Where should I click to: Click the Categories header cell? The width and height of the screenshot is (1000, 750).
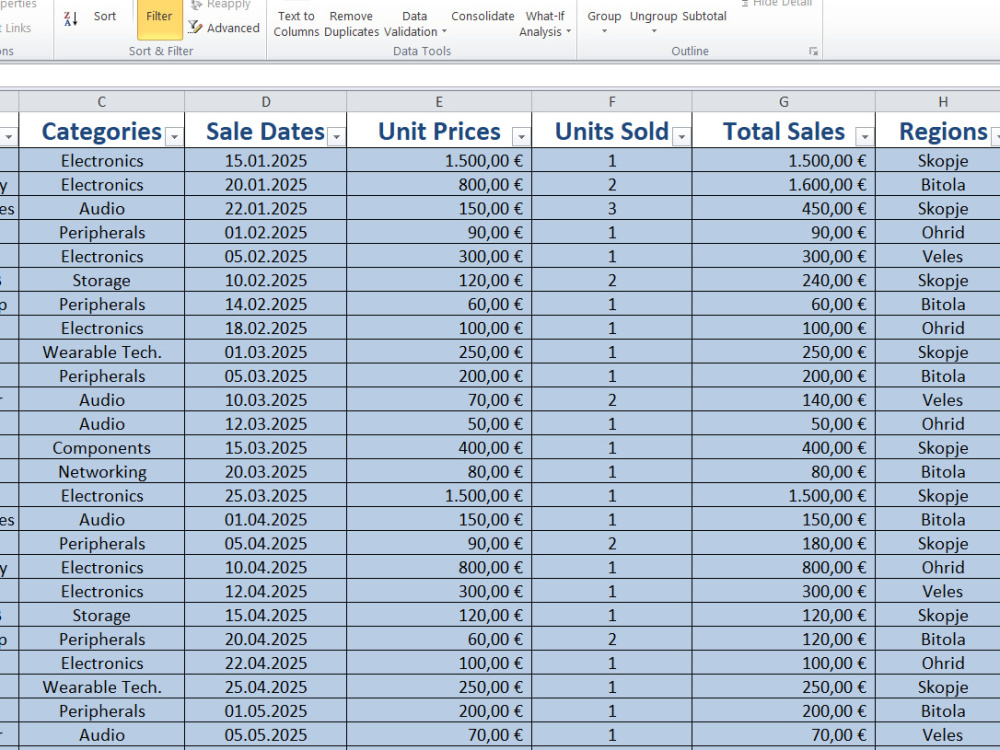(101, 131)
